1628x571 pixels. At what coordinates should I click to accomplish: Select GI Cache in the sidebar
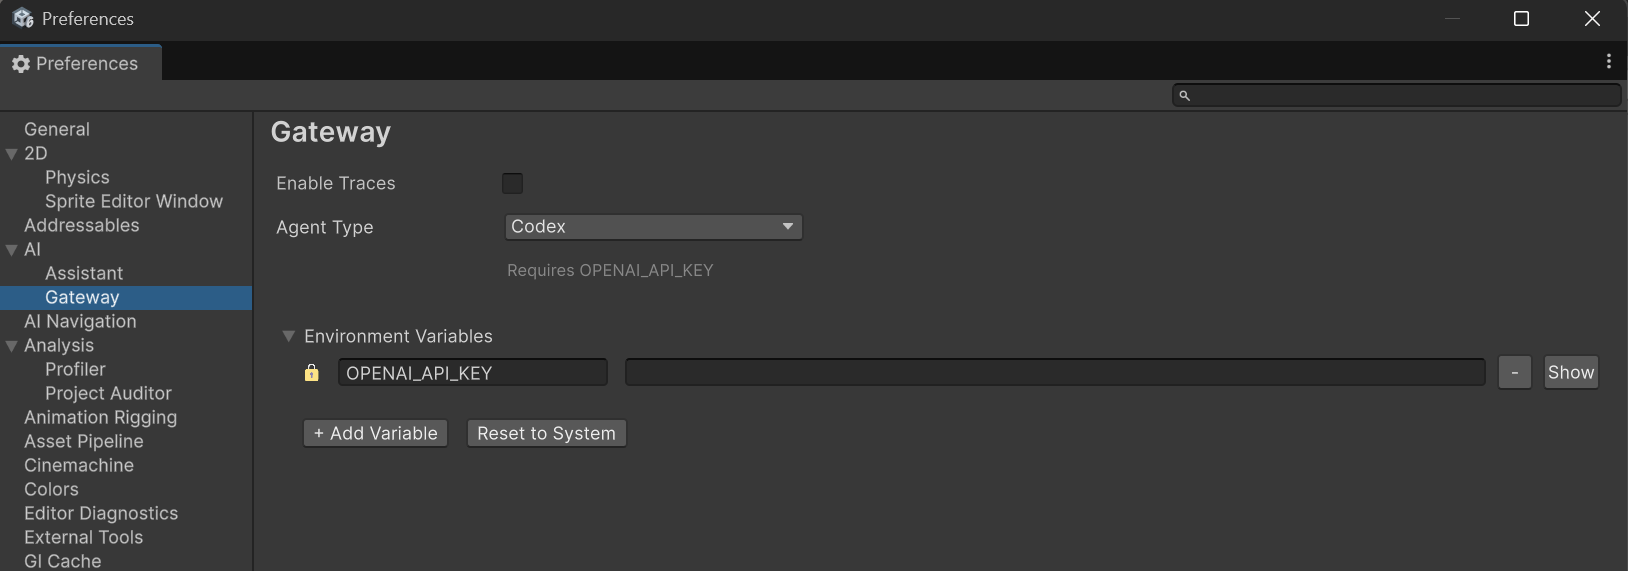click(63, 561)
